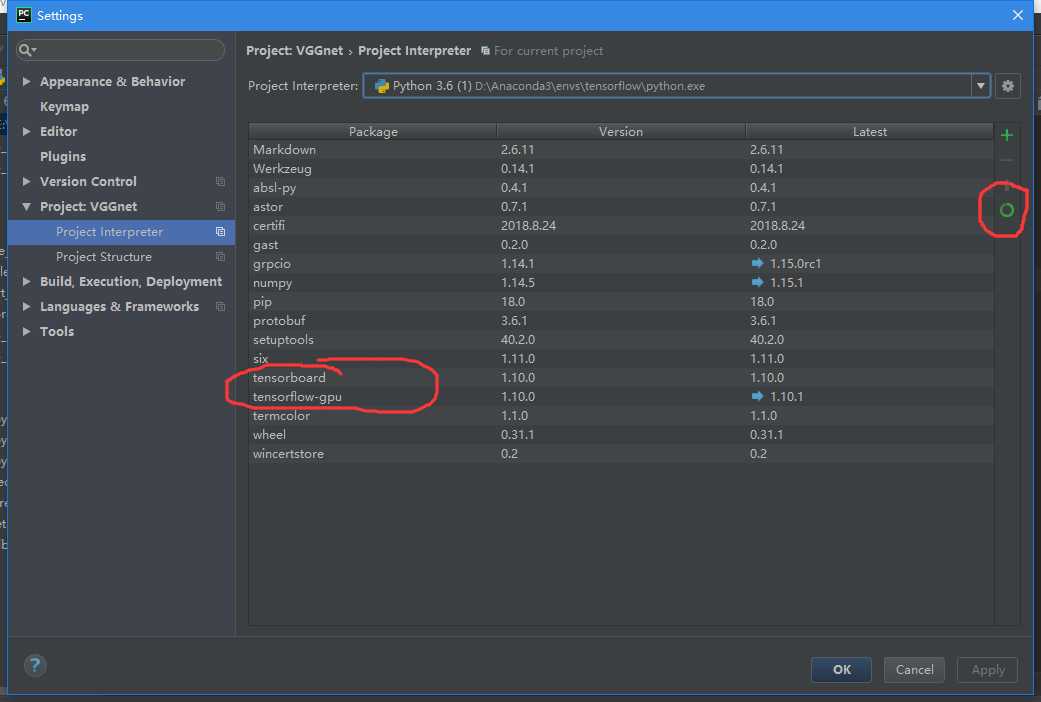
Task: Click the copy icon beside Project Interpreter
Action: (220, 232)
